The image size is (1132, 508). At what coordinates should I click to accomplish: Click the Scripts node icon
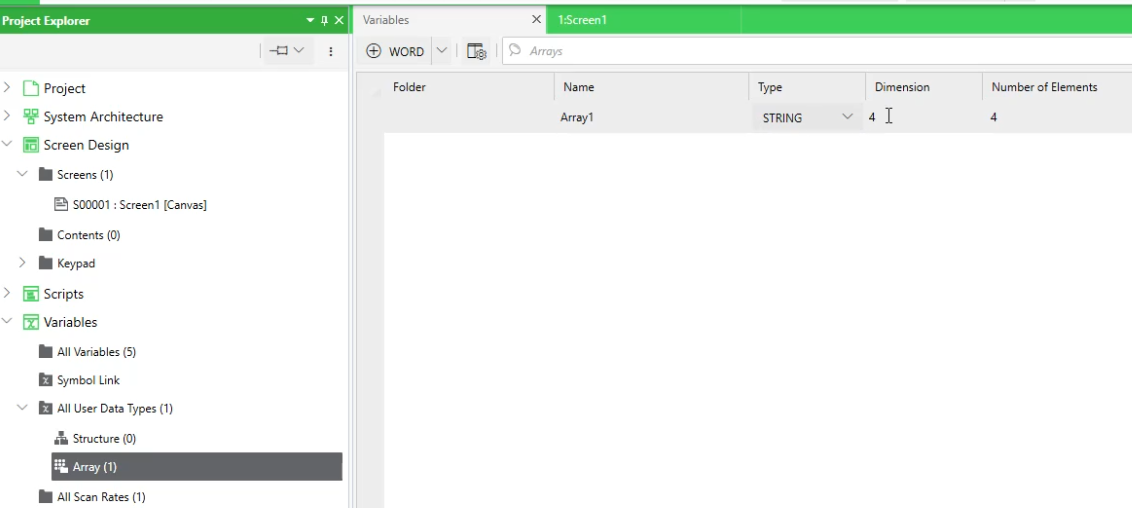click(30, 294)
